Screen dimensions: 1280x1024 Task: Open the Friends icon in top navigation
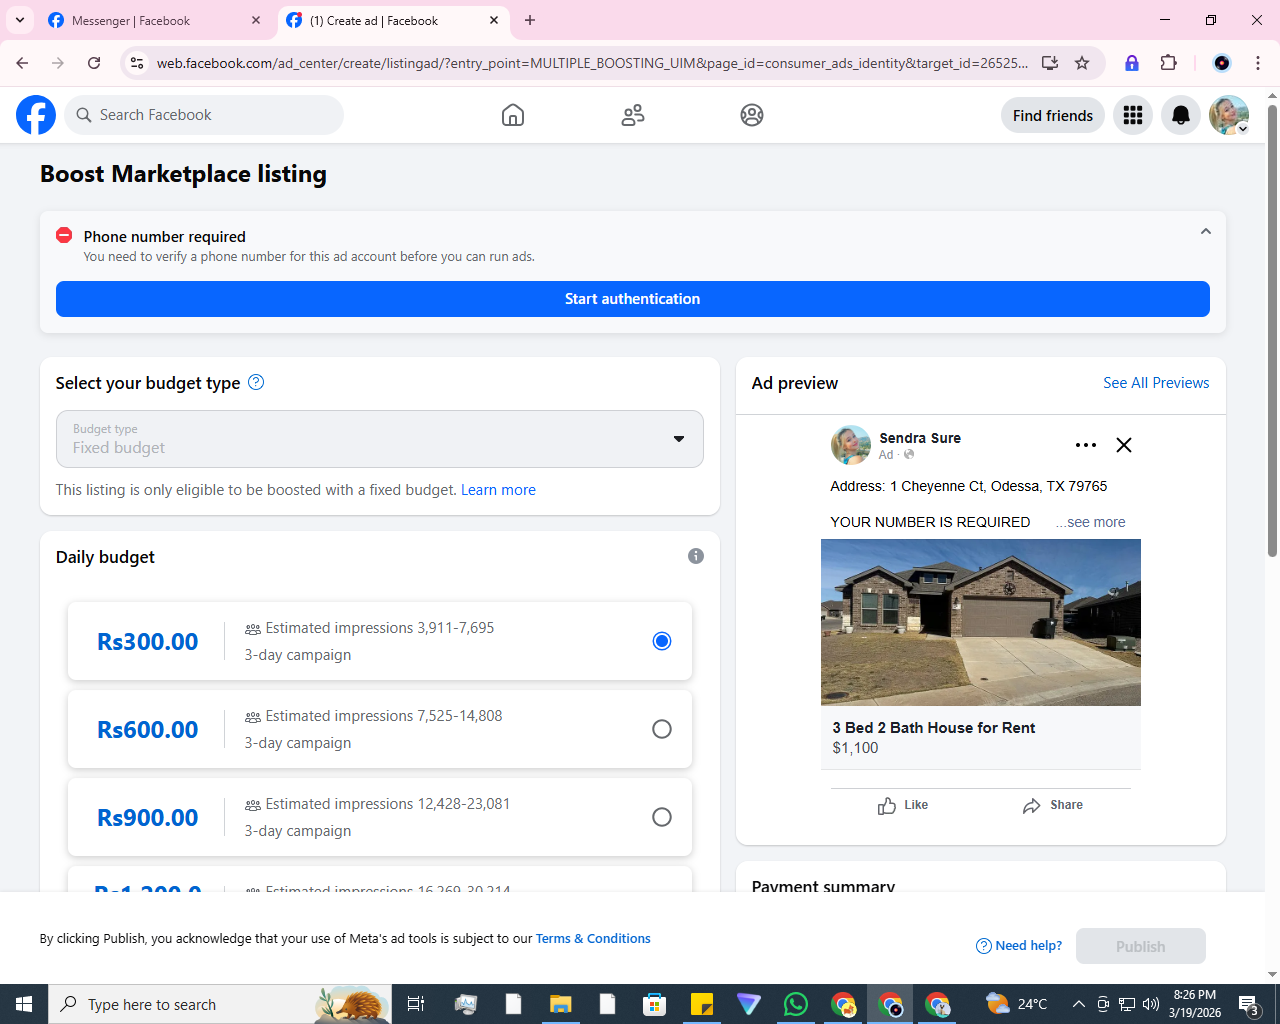click(633, 115)
